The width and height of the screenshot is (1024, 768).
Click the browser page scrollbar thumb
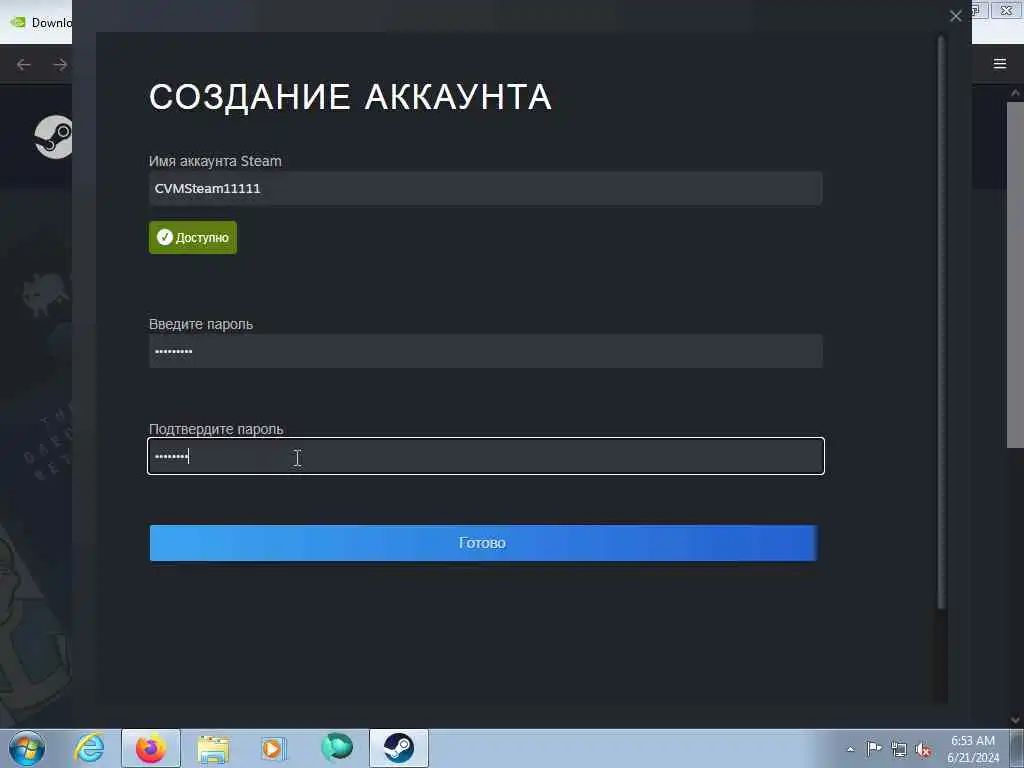[1016, 274]
